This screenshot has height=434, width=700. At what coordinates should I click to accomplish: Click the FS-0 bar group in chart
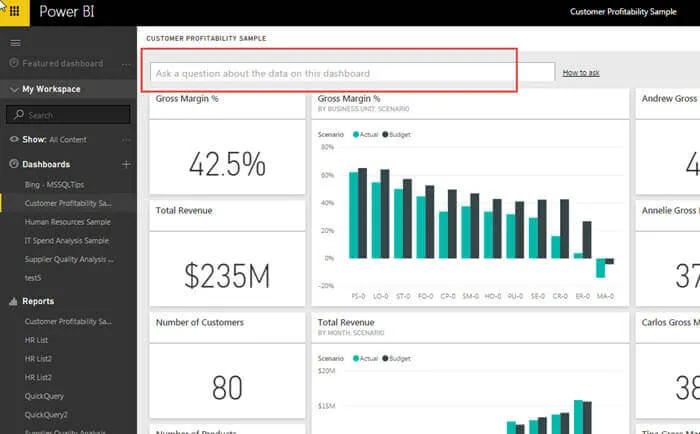click(358, 213)
